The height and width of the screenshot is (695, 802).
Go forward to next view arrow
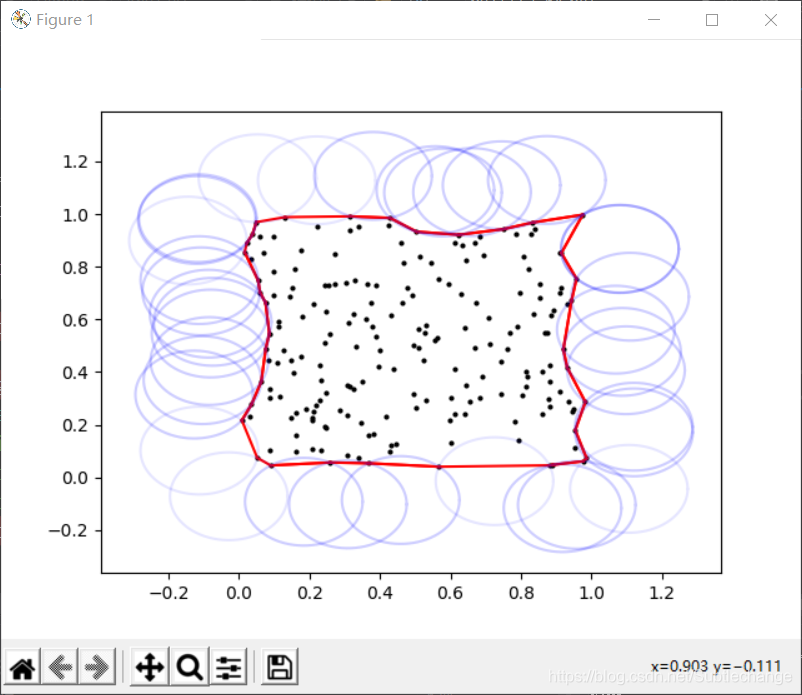97,667
